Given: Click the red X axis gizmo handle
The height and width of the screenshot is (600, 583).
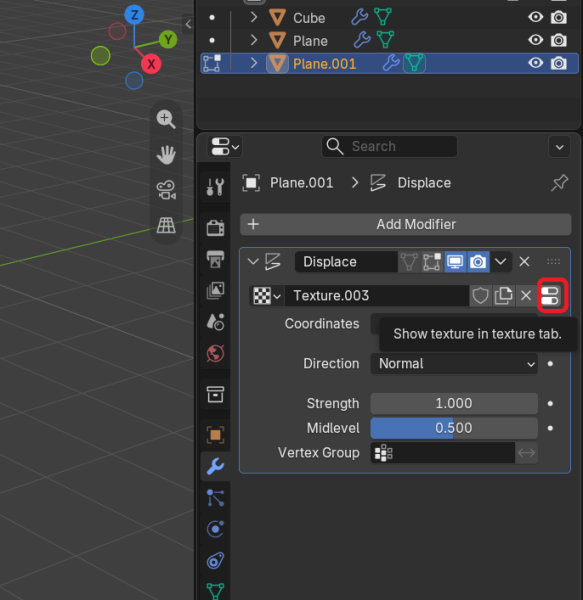Looking at the screenshot, I should (x=151, y=64).
